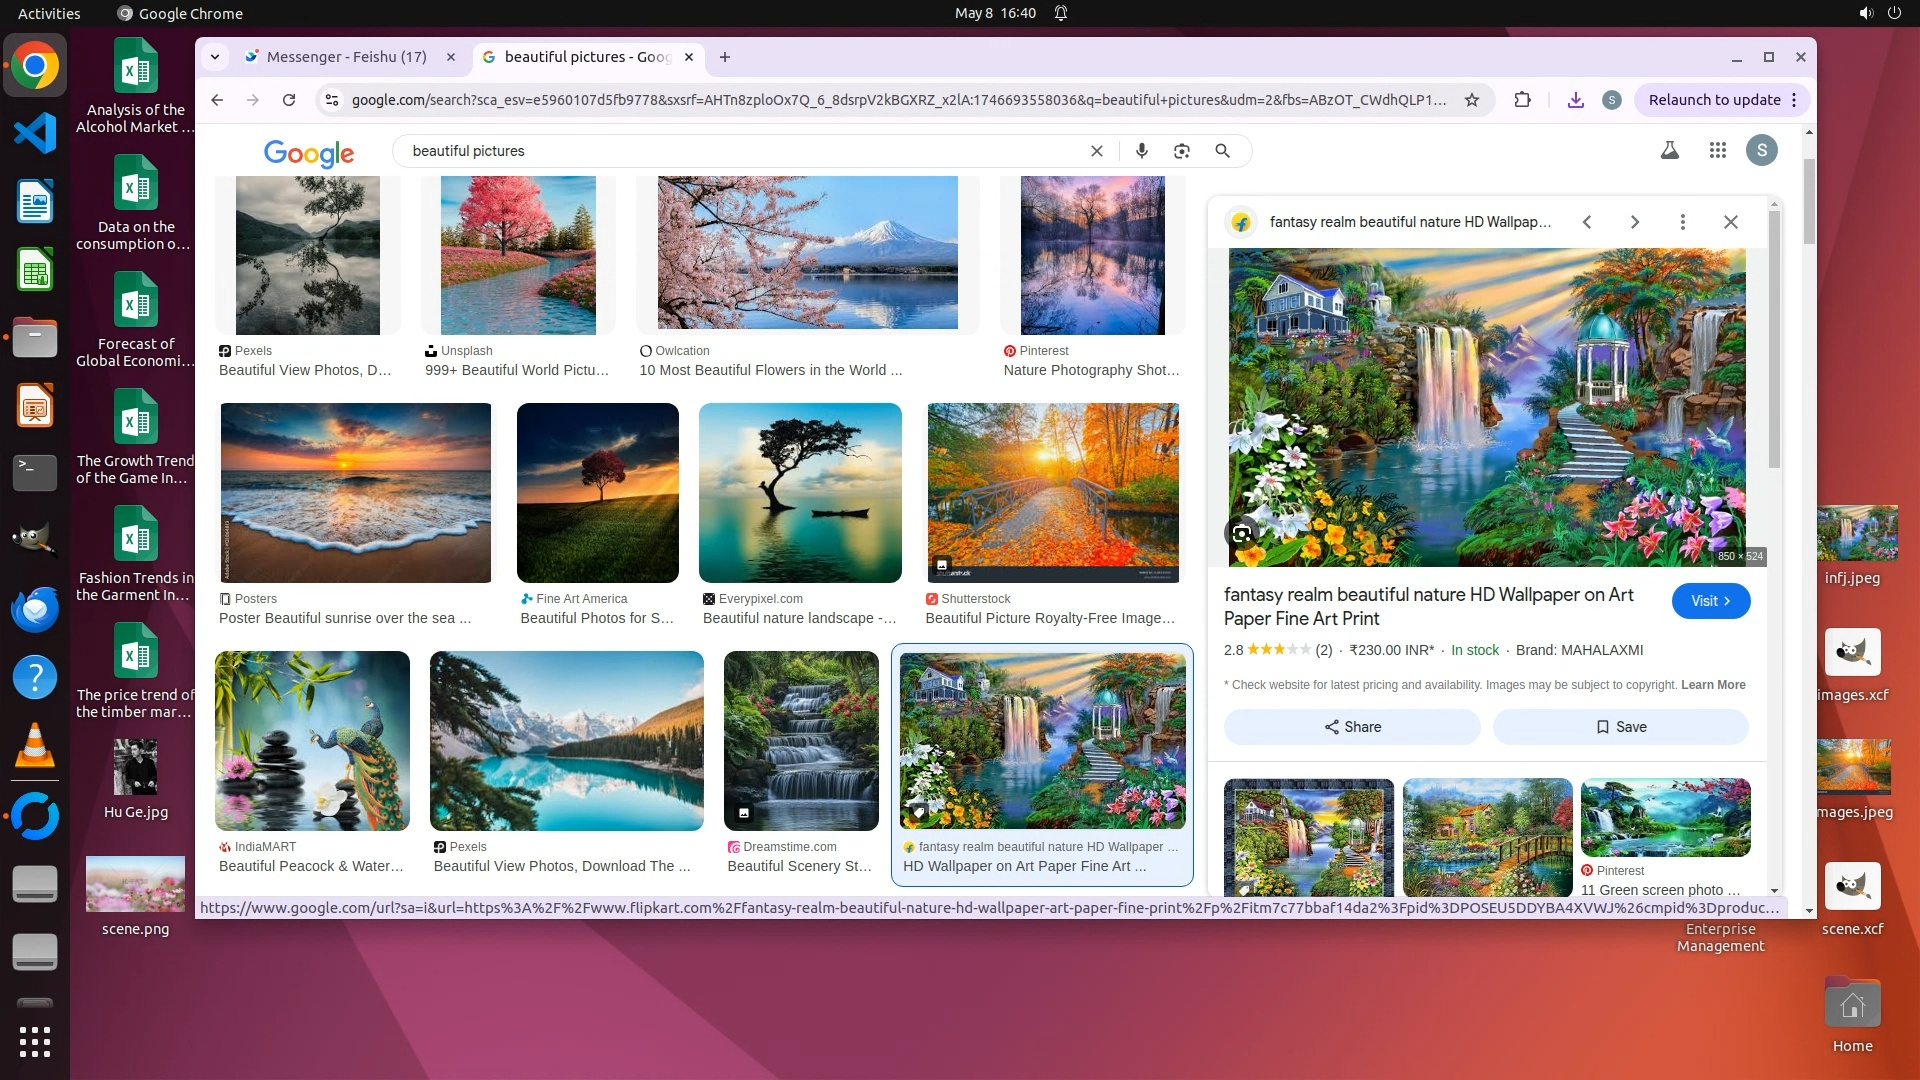Viewport: 1920px width, 1080px height.
Task: Click the Visit button
Action: click(x=1710, y=601)
